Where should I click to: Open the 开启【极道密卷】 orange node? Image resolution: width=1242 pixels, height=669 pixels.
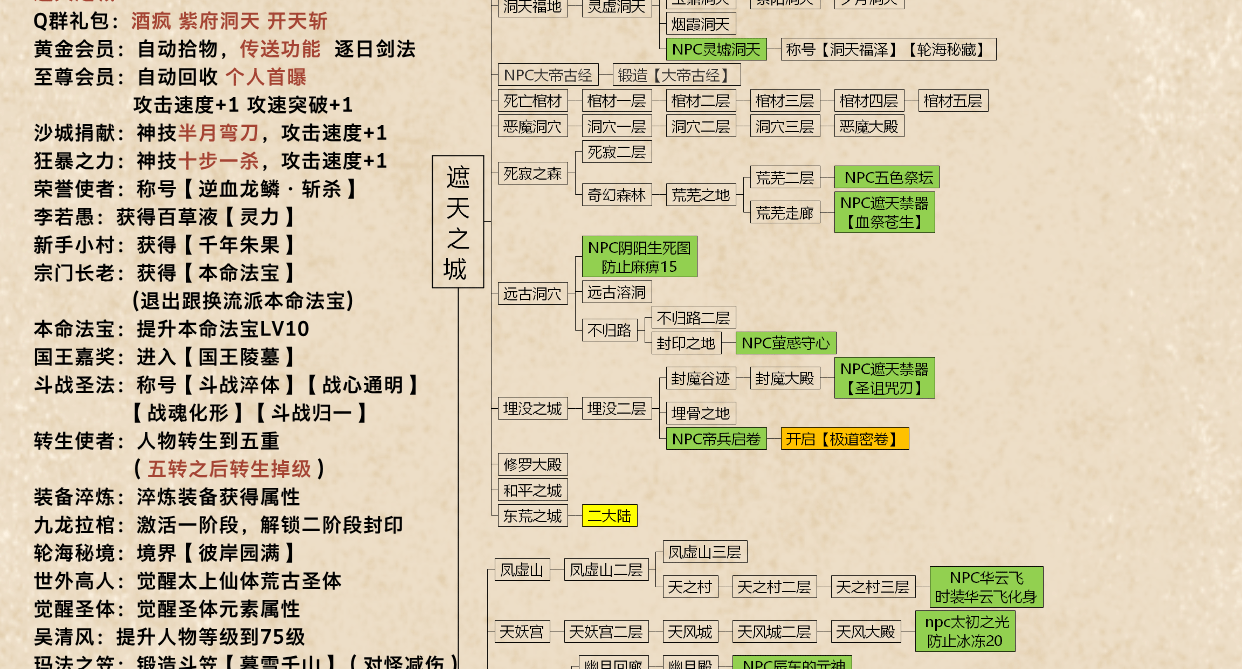pos(844,438)
